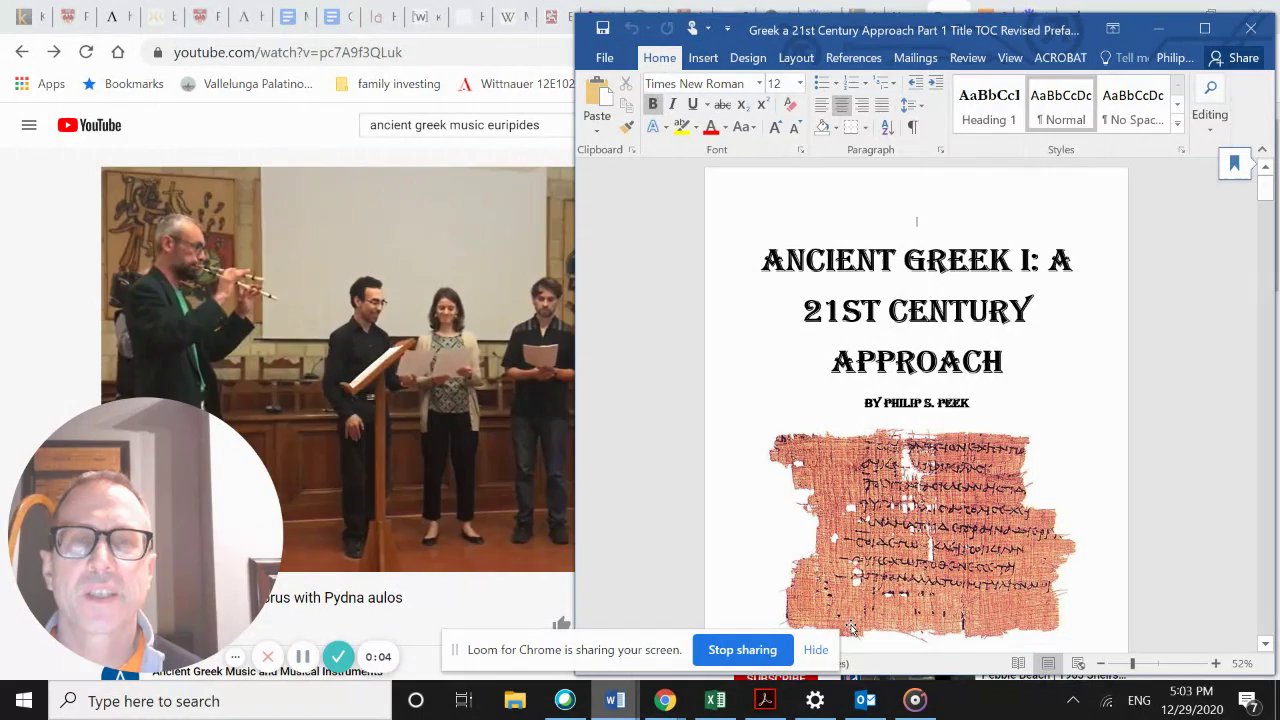Open the Insert ribbon tab
This screenshot has width=1280, height=720.
click(x=703, y=58)
